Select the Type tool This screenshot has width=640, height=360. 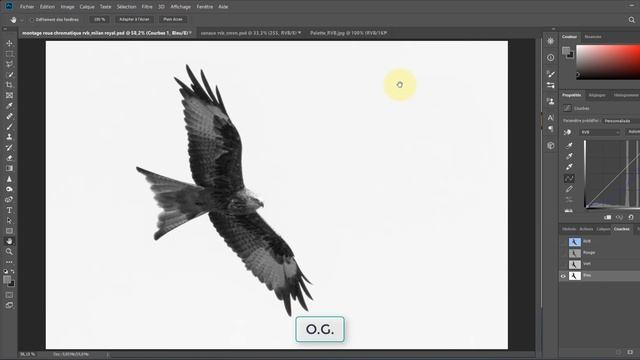click(9, 210)
